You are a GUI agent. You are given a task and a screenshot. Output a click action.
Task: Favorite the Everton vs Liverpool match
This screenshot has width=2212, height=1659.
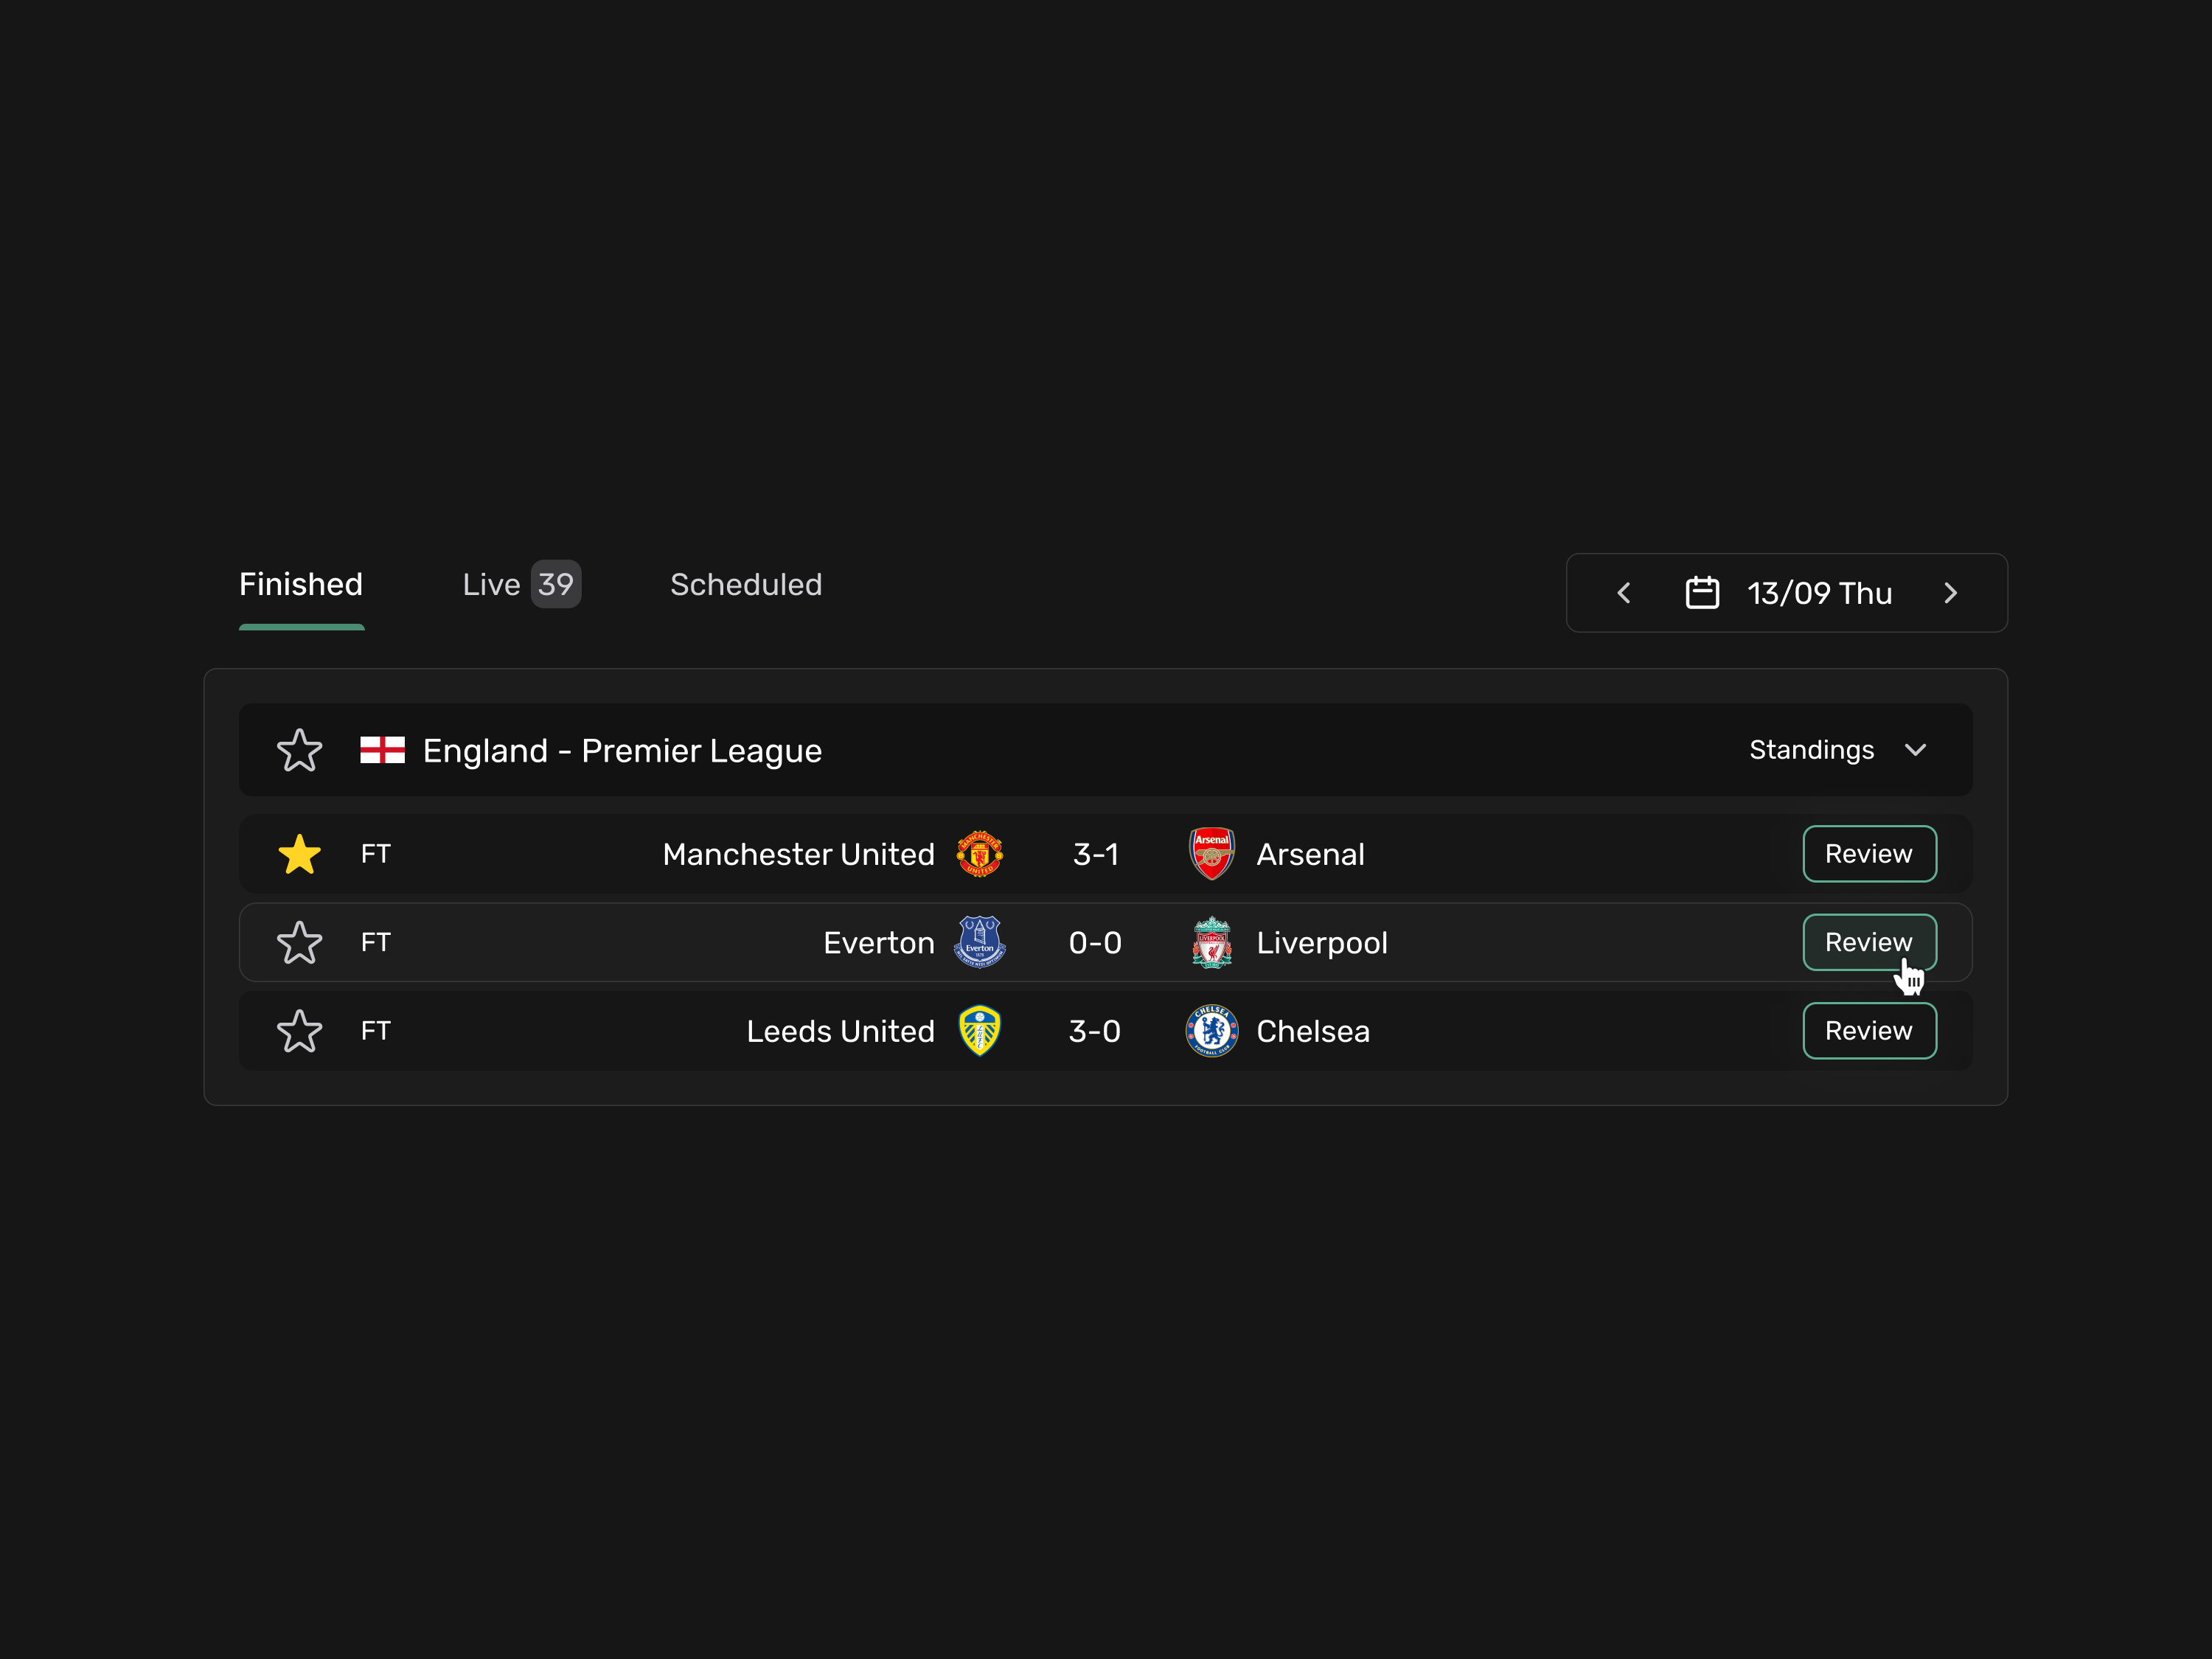pos(299,943)
